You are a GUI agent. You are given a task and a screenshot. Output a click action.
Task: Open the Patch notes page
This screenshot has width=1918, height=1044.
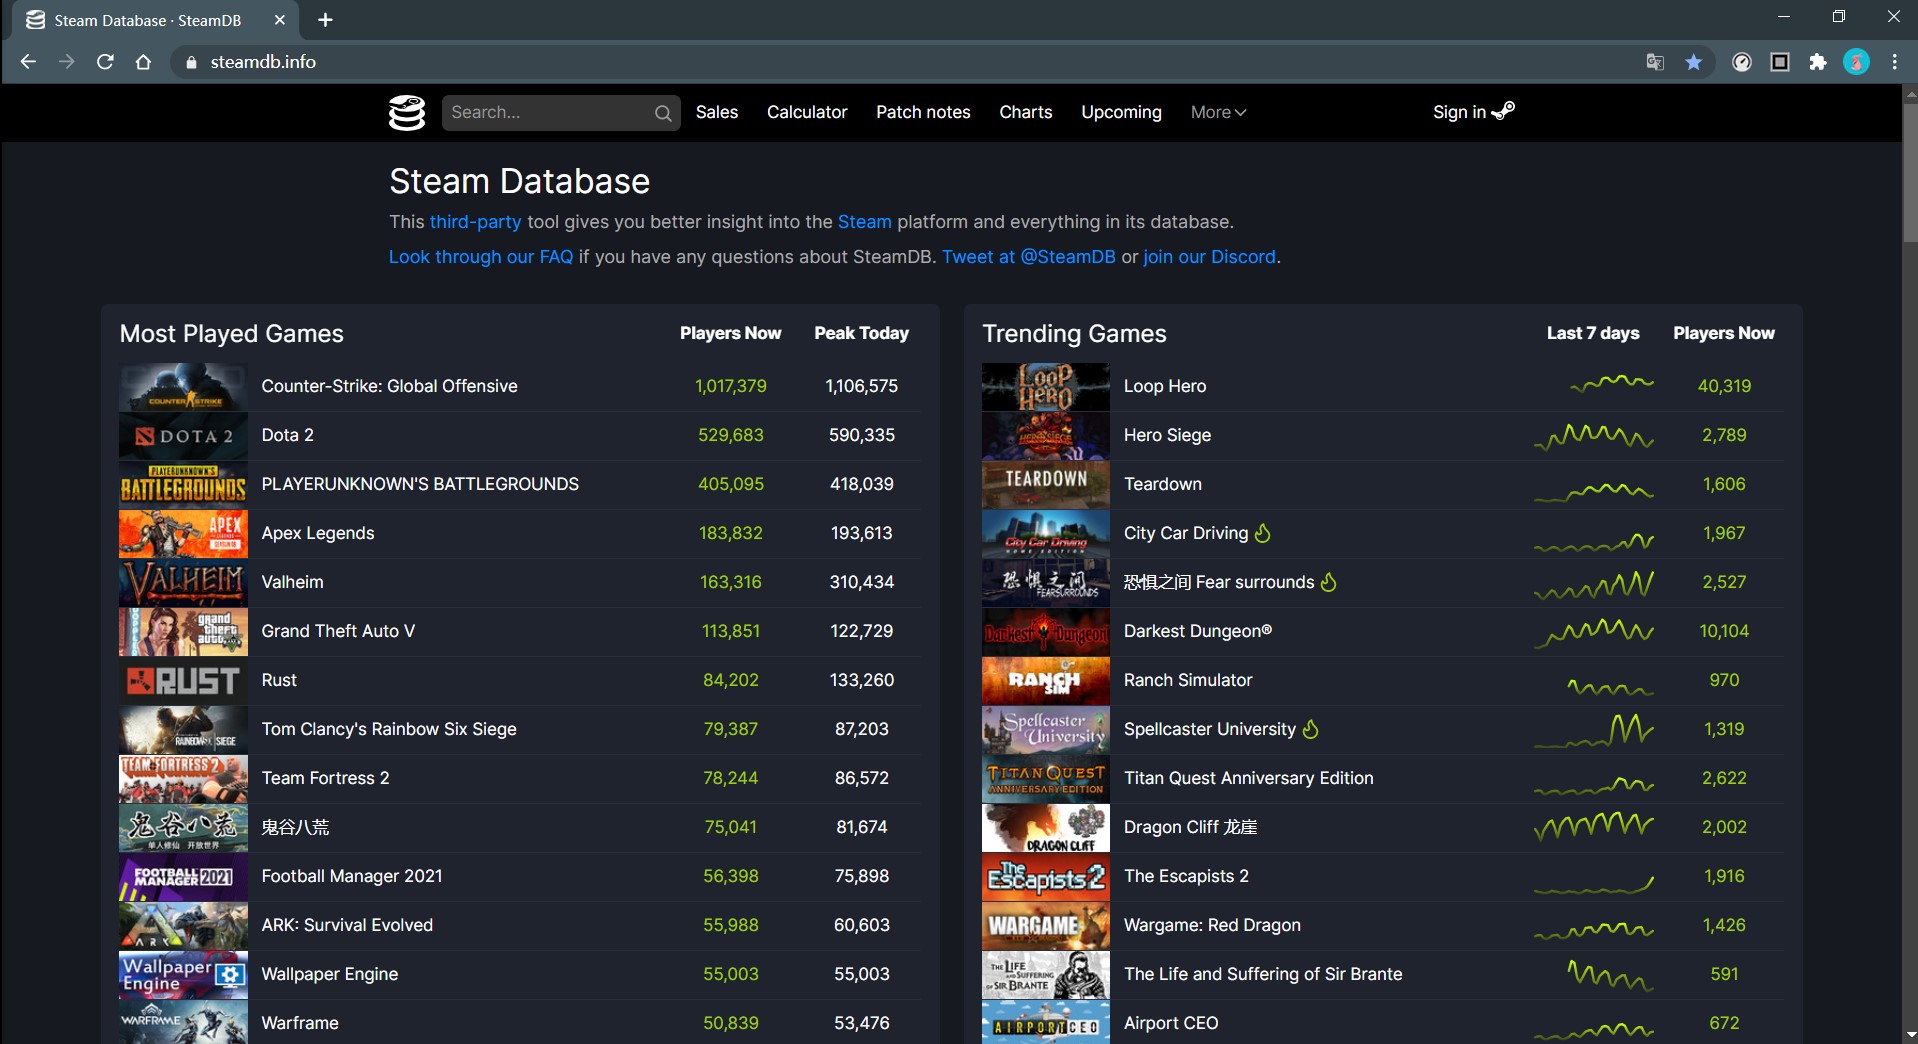click(x=923, y=112)
